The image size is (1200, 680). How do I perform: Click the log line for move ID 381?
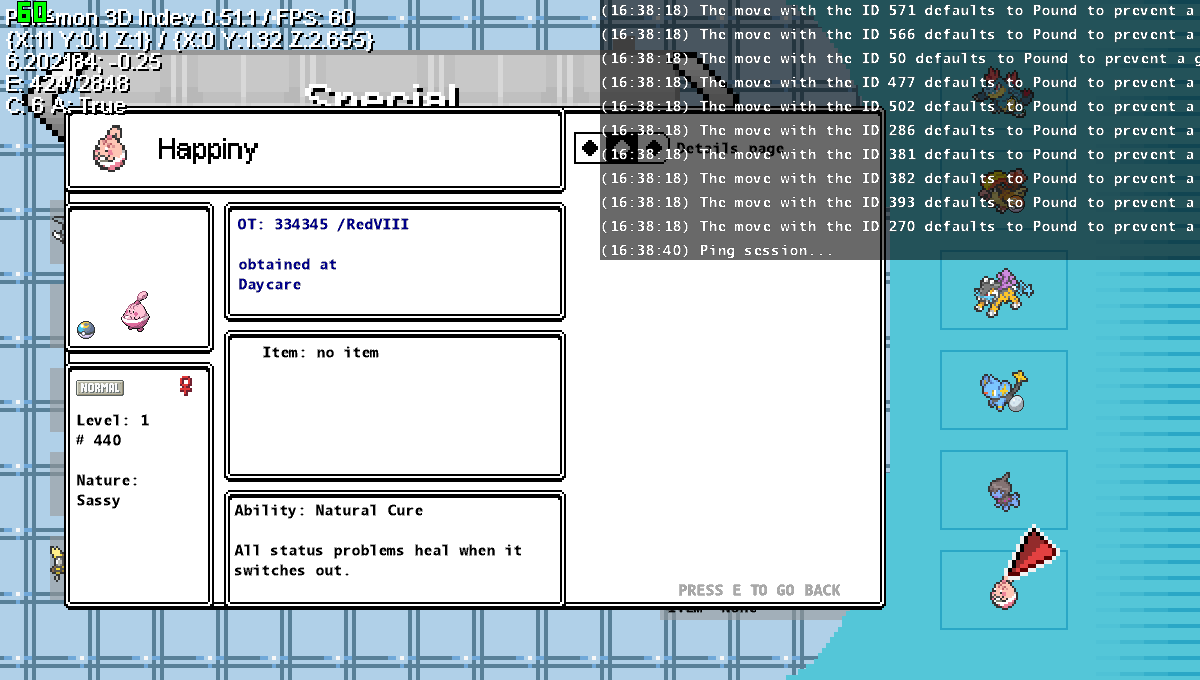900,154
